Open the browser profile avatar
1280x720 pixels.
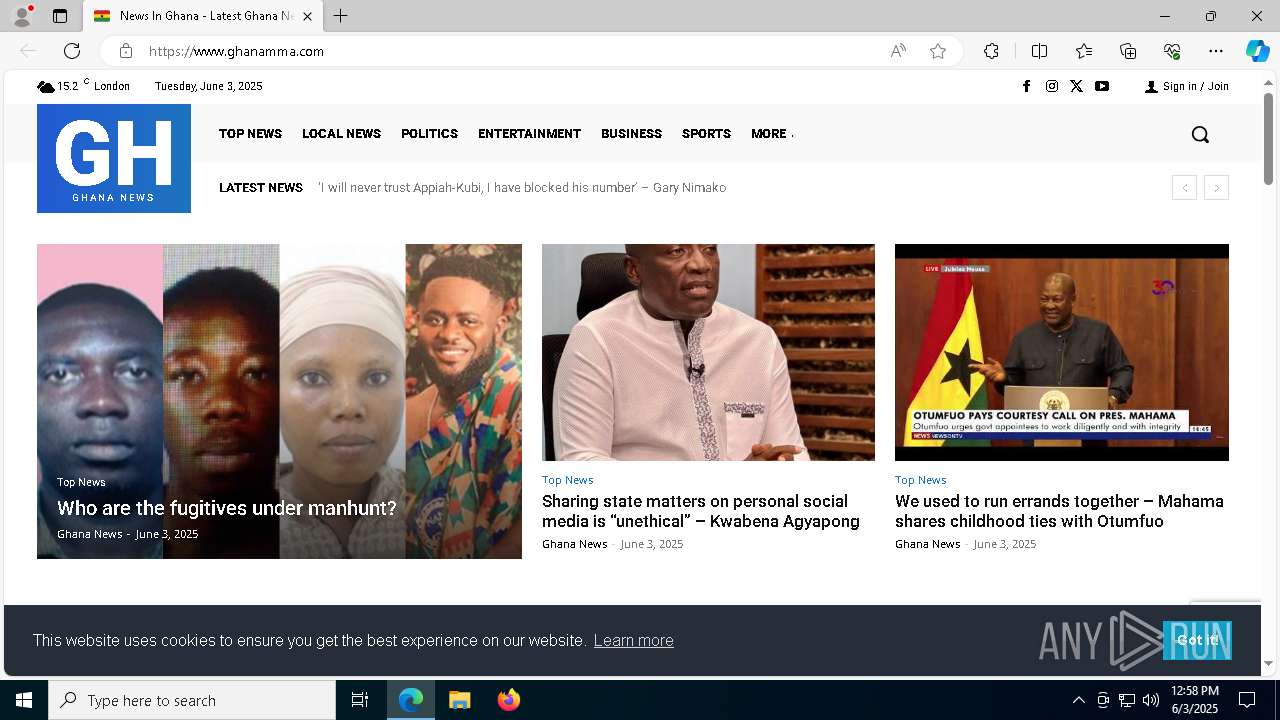pos(22,16)
